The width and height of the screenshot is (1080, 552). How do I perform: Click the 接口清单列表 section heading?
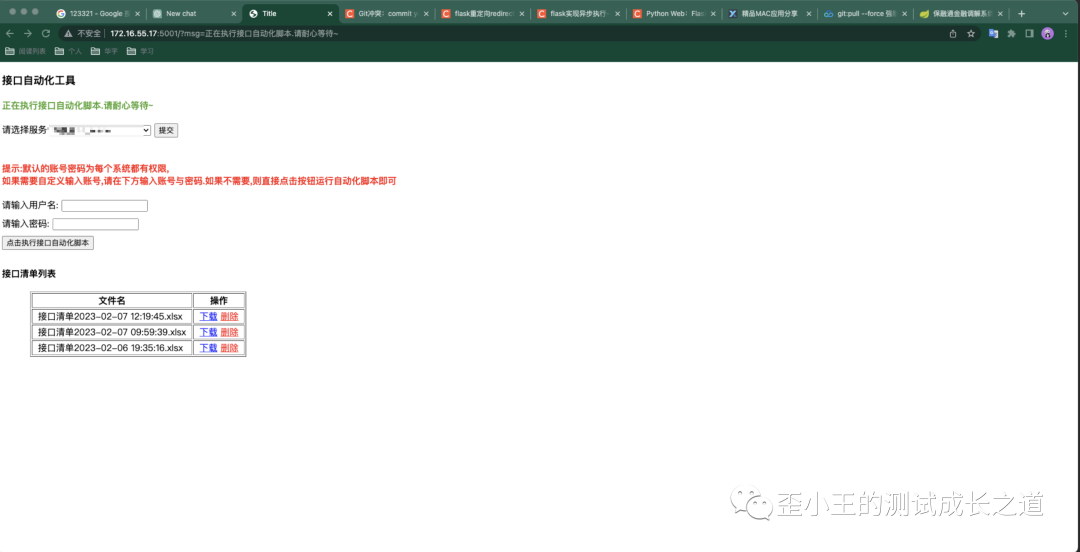click(29, 274)
